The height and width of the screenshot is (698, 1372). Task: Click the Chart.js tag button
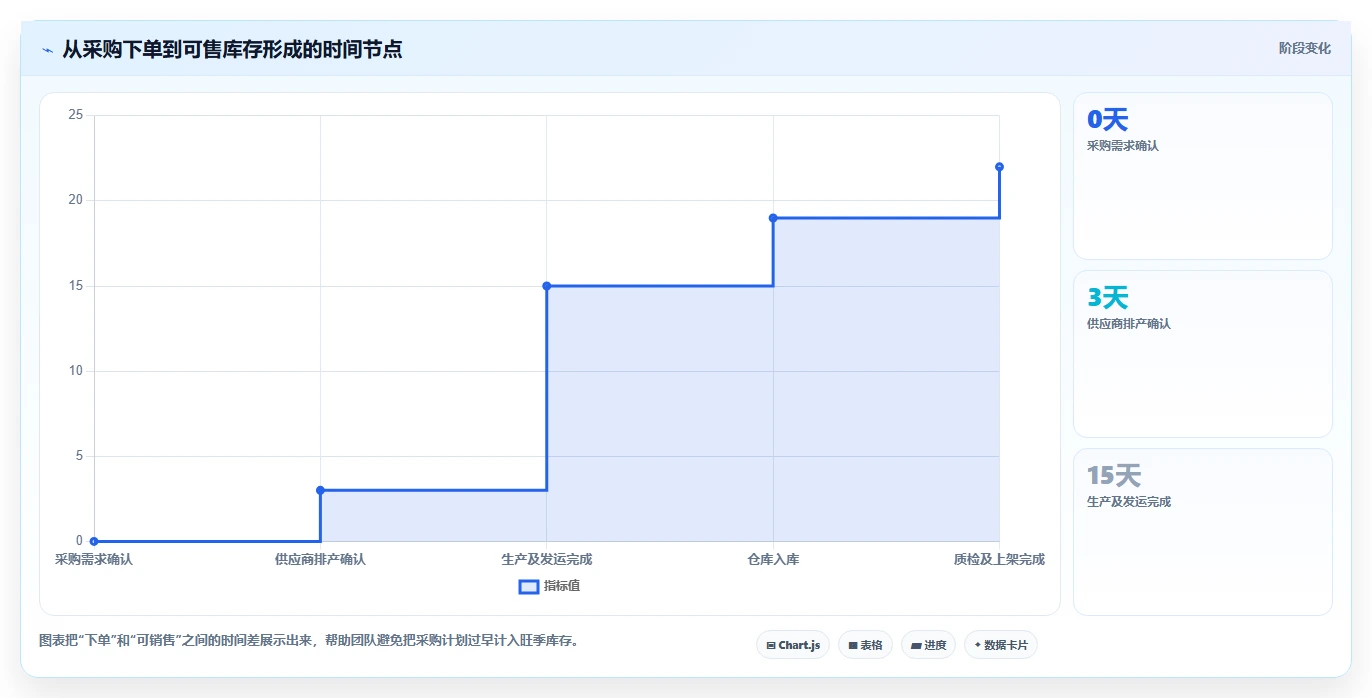(x=793, y=645)
